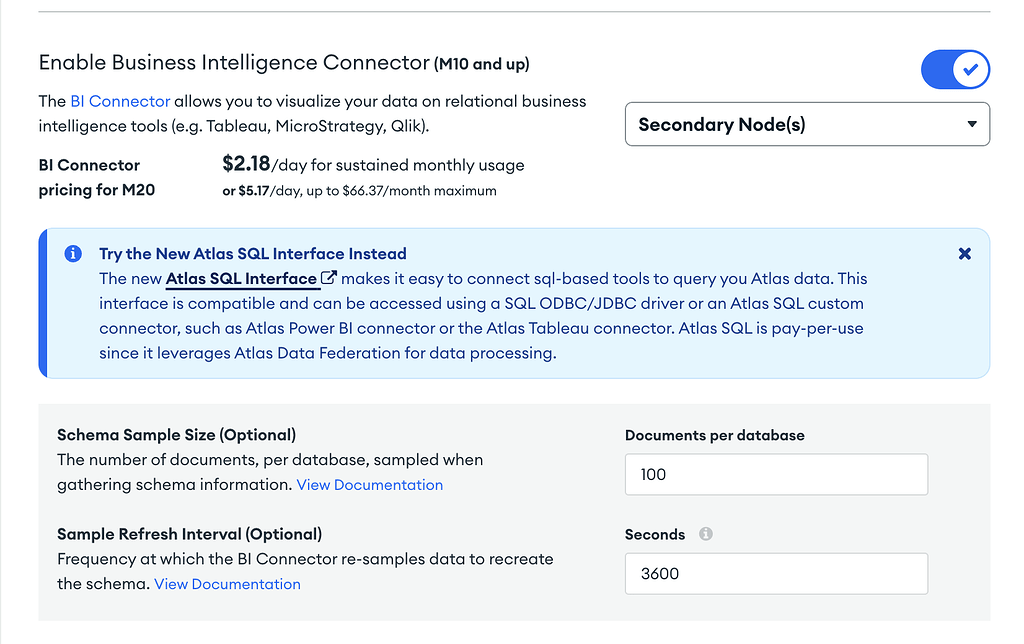Click the info icon next to Seconds
1024x644 pixels.
[706, 534]
